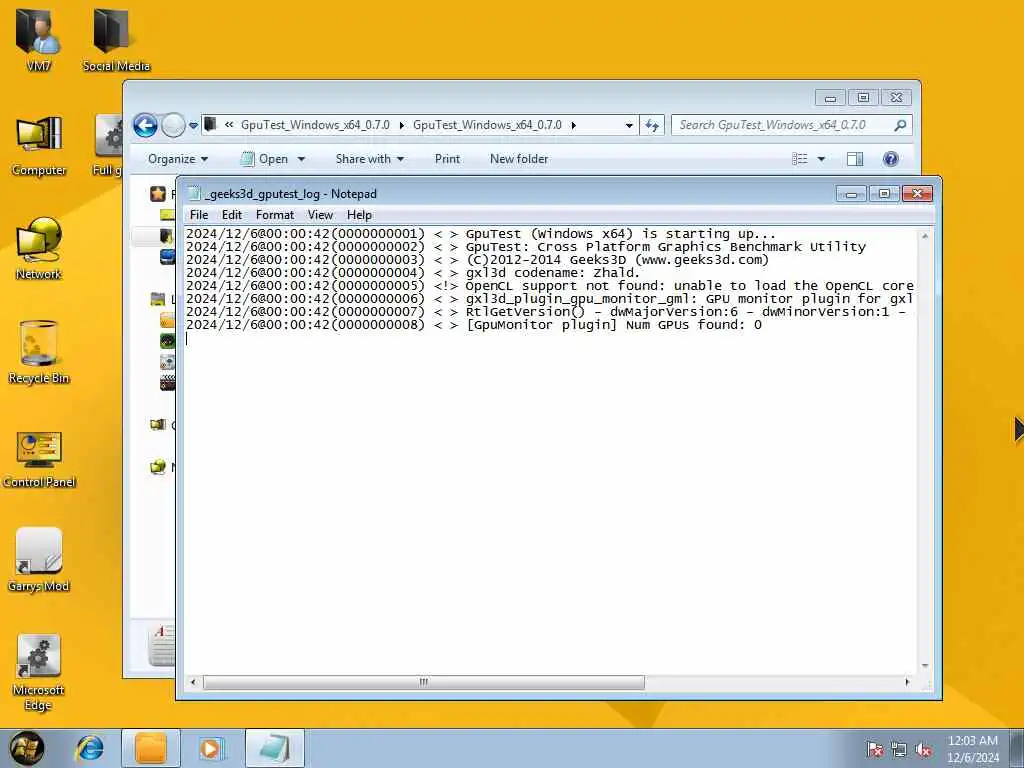Open Notepad Help menu
The image size is (1024, 768).
[x=359, y=215]
